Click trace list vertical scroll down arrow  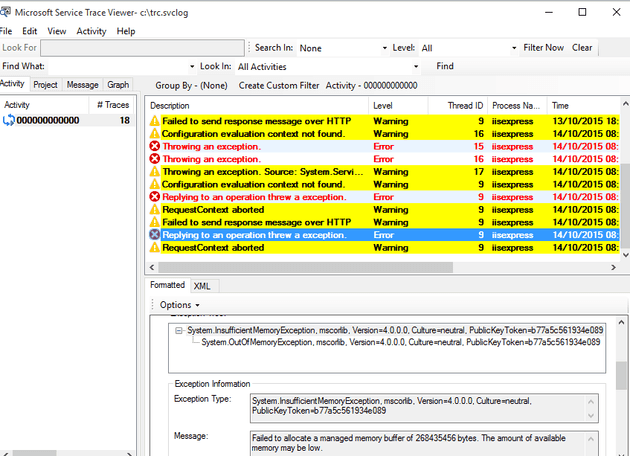click(625, 255)
